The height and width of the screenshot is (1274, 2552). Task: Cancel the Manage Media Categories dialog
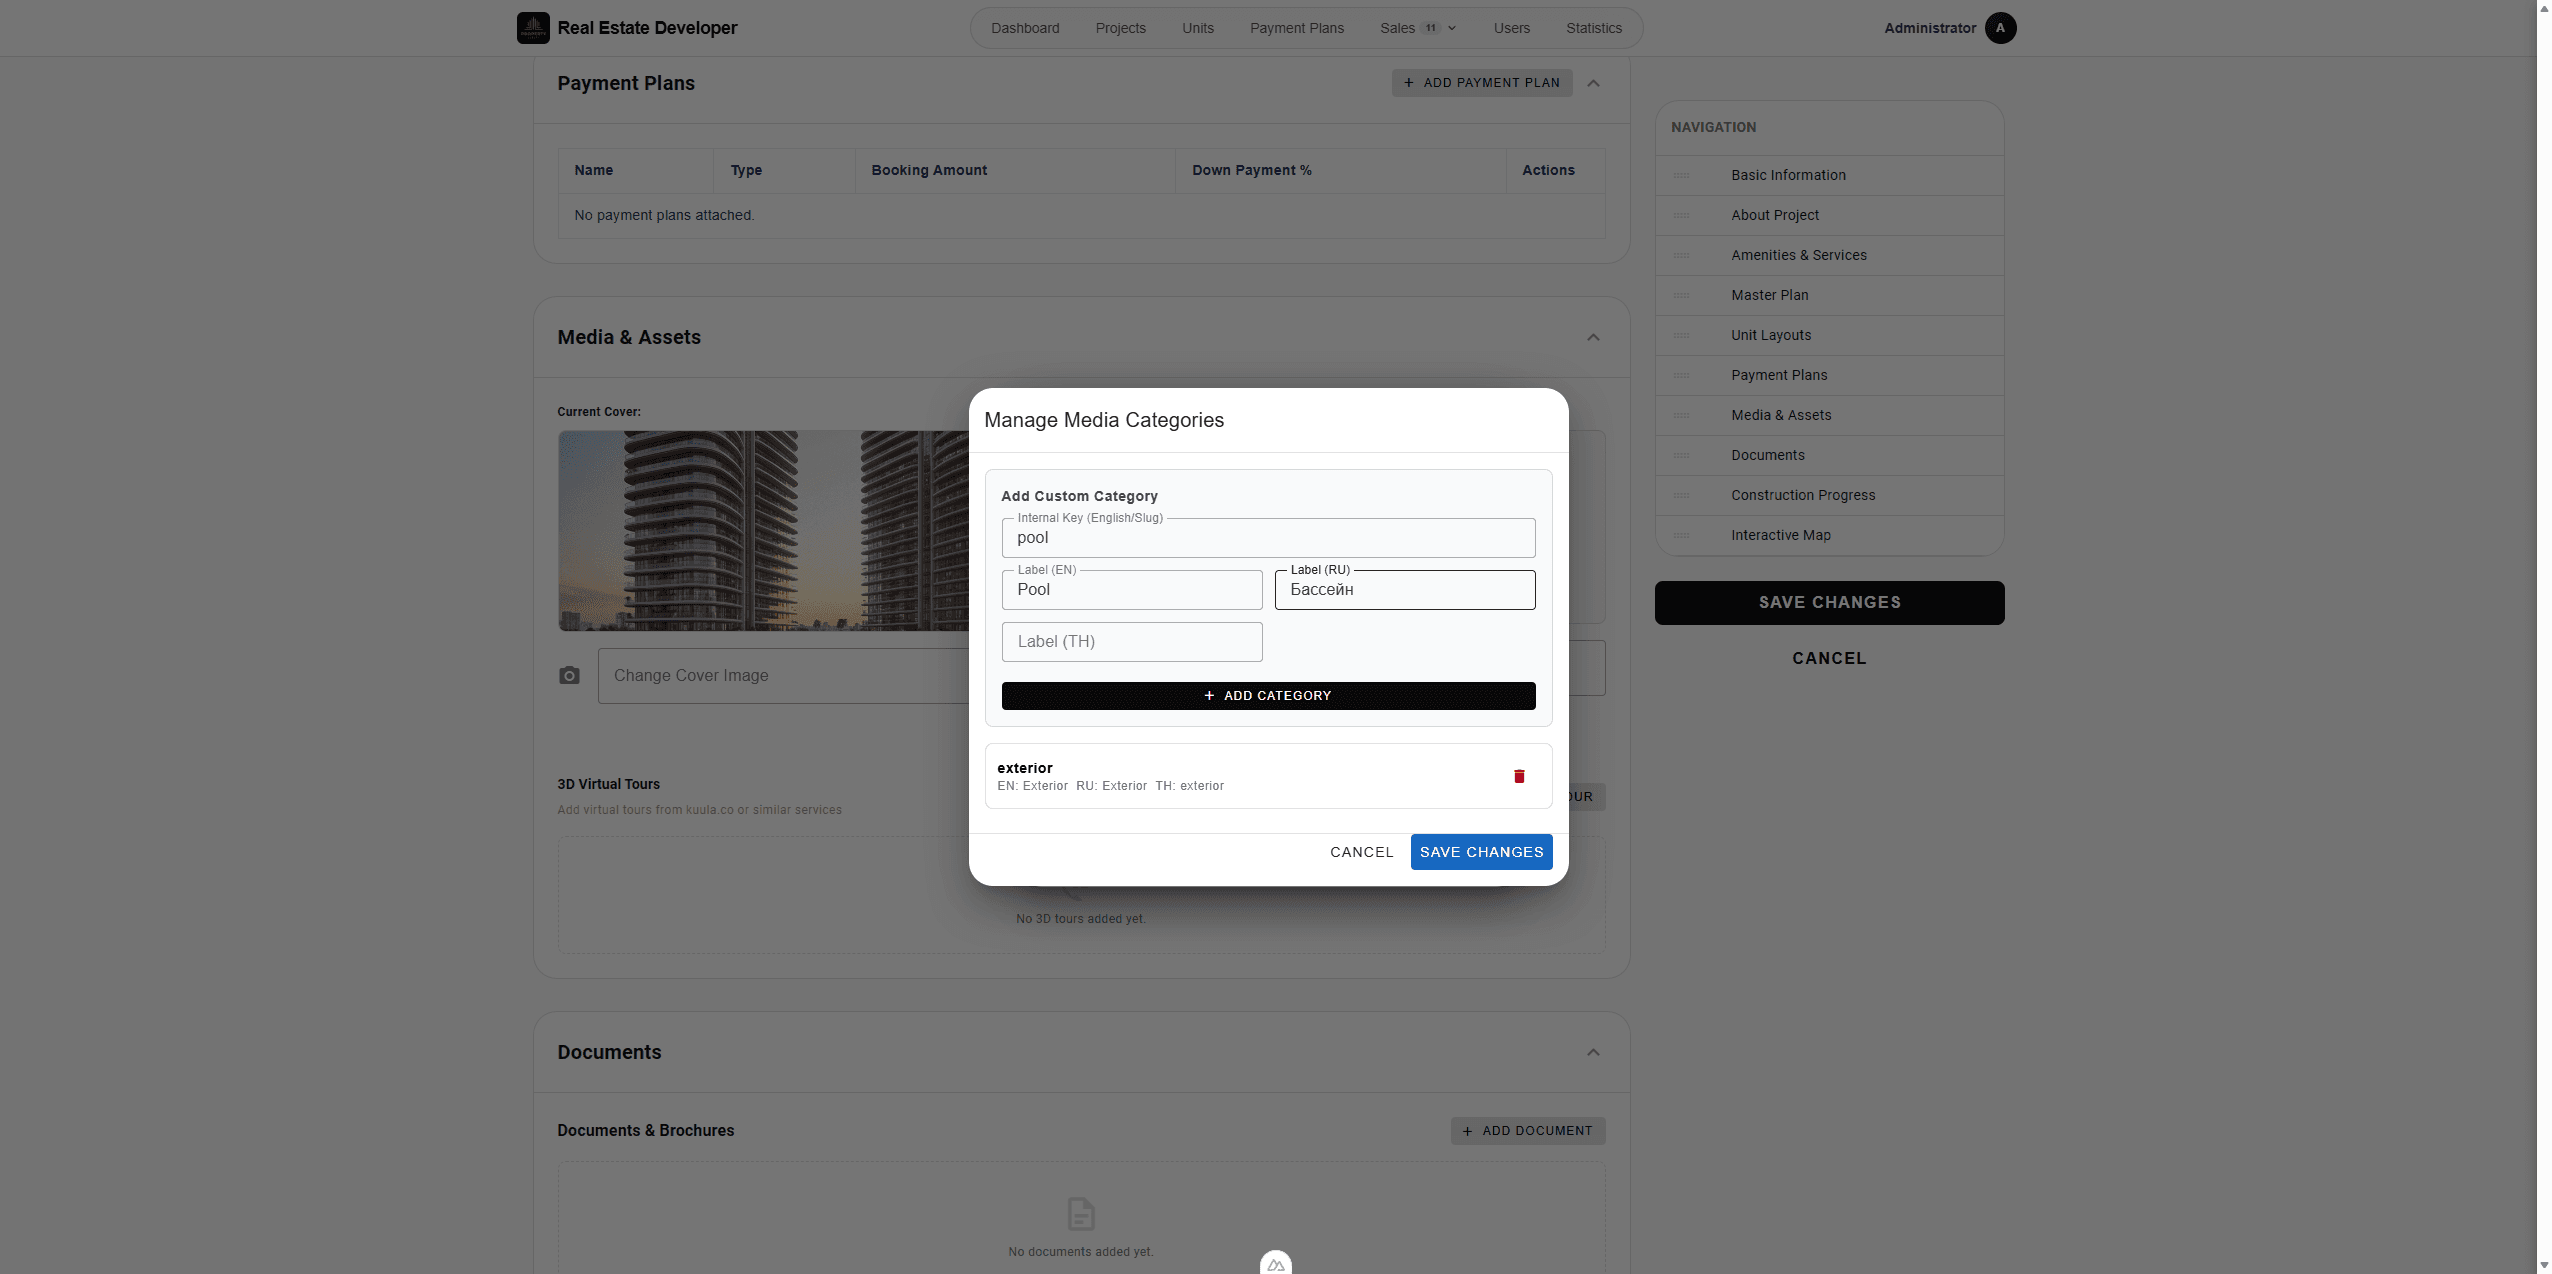(x=1361, y=852)
